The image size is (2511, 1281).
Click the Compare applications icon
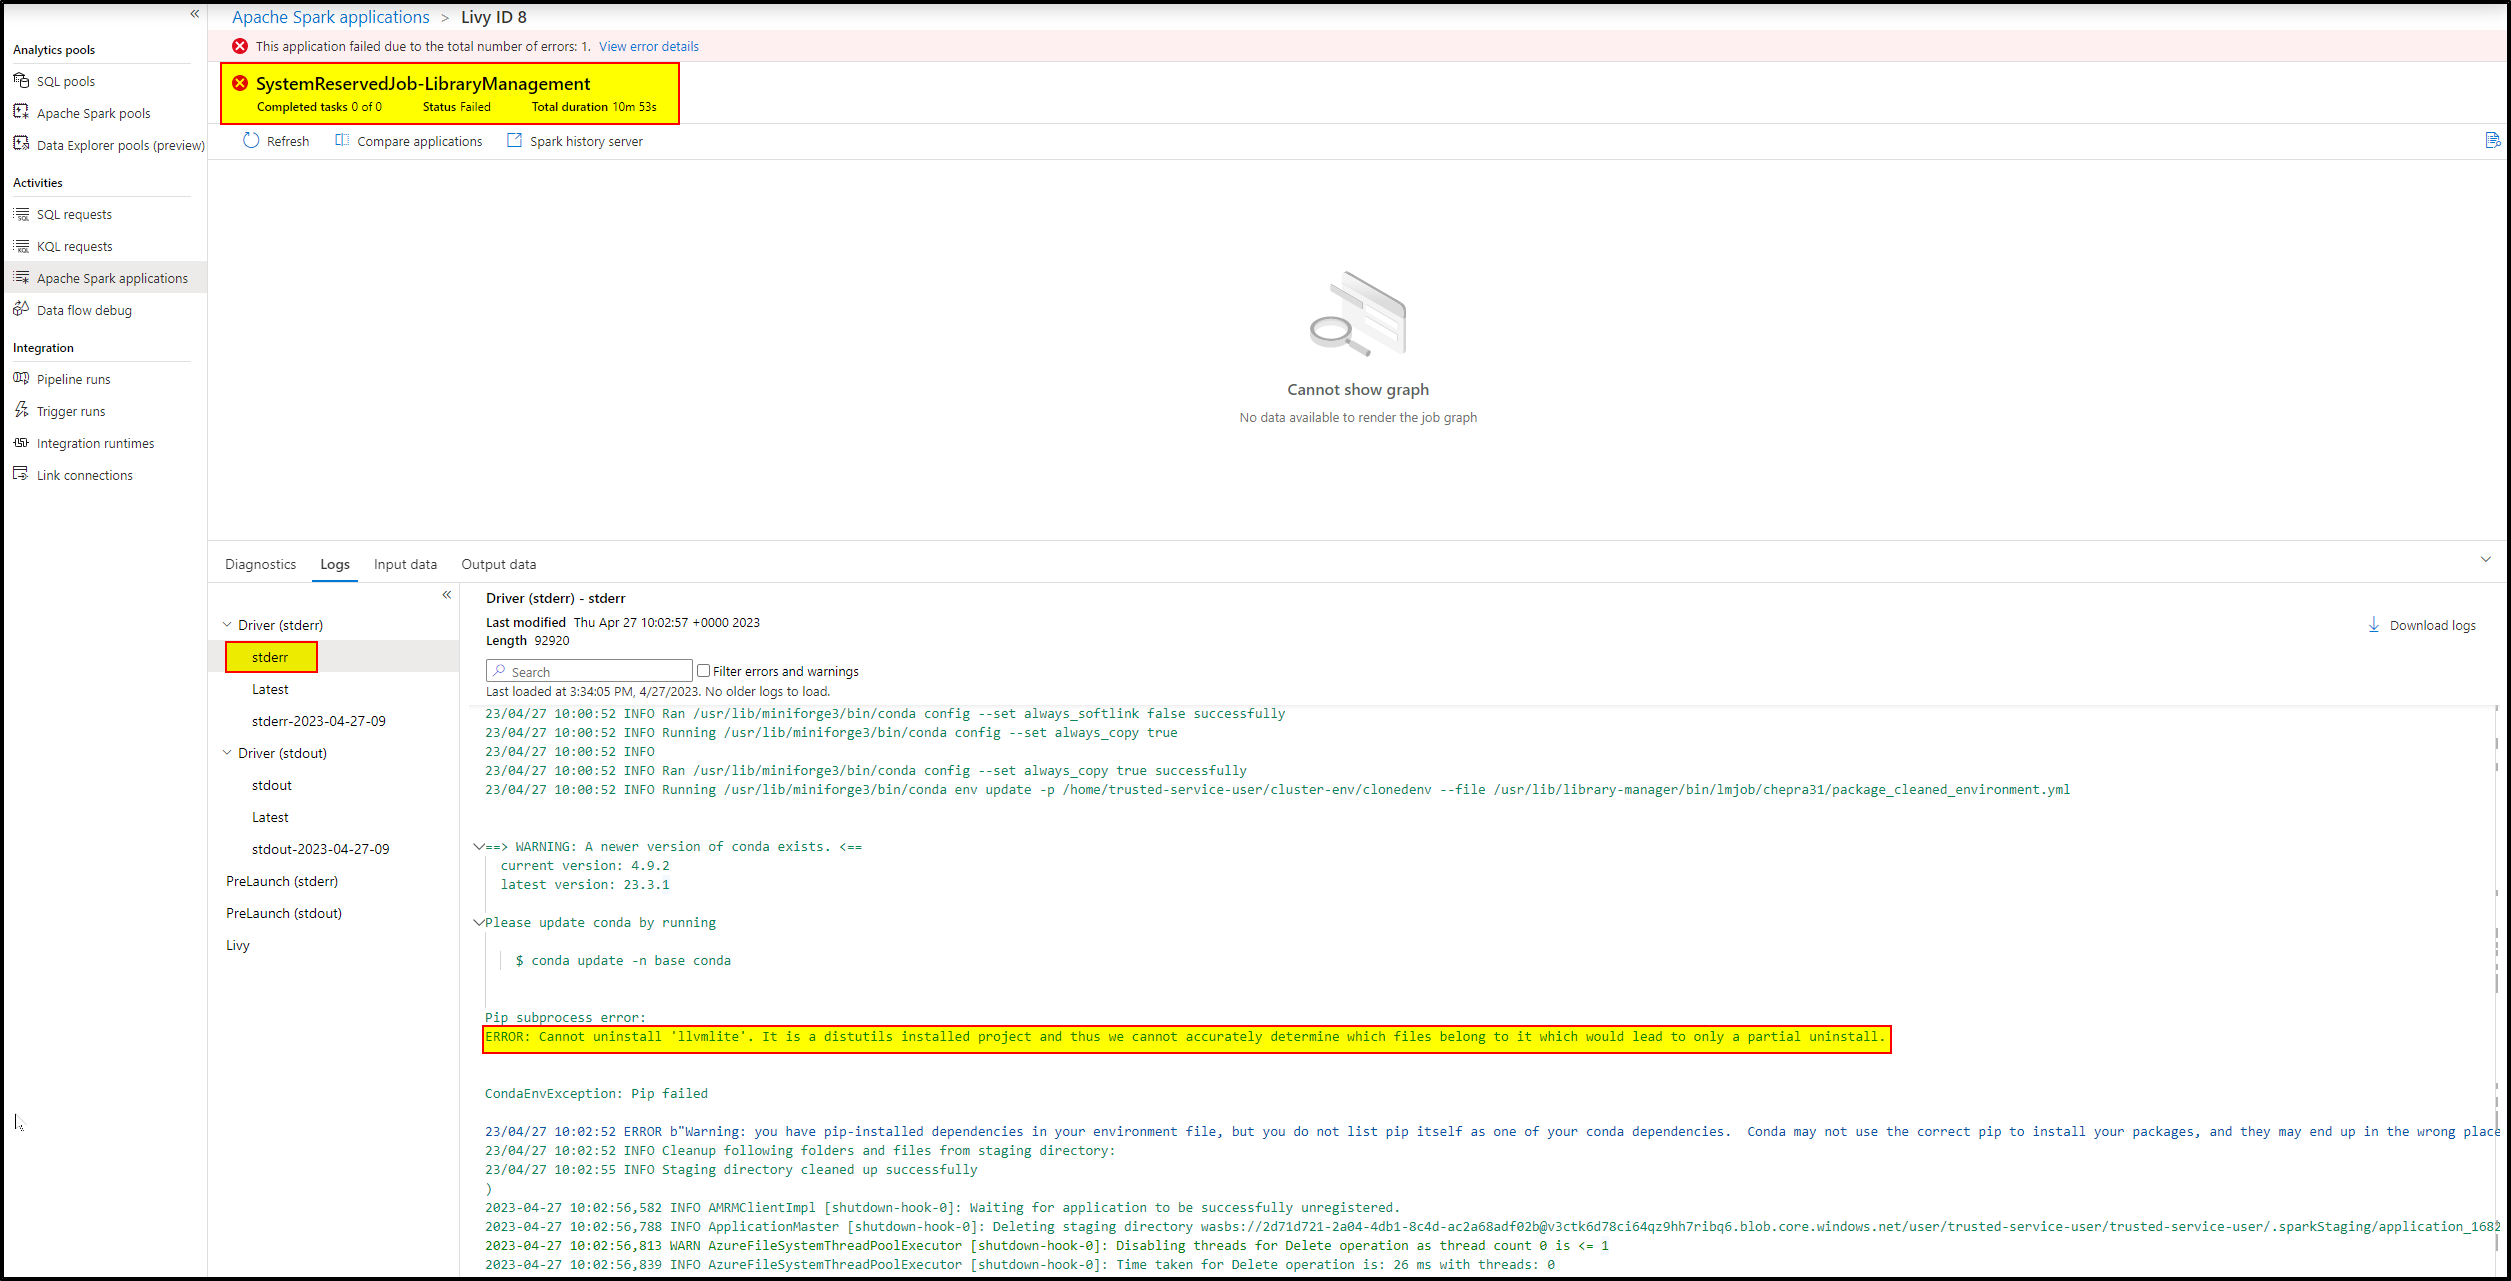click(x=342, y=141)
